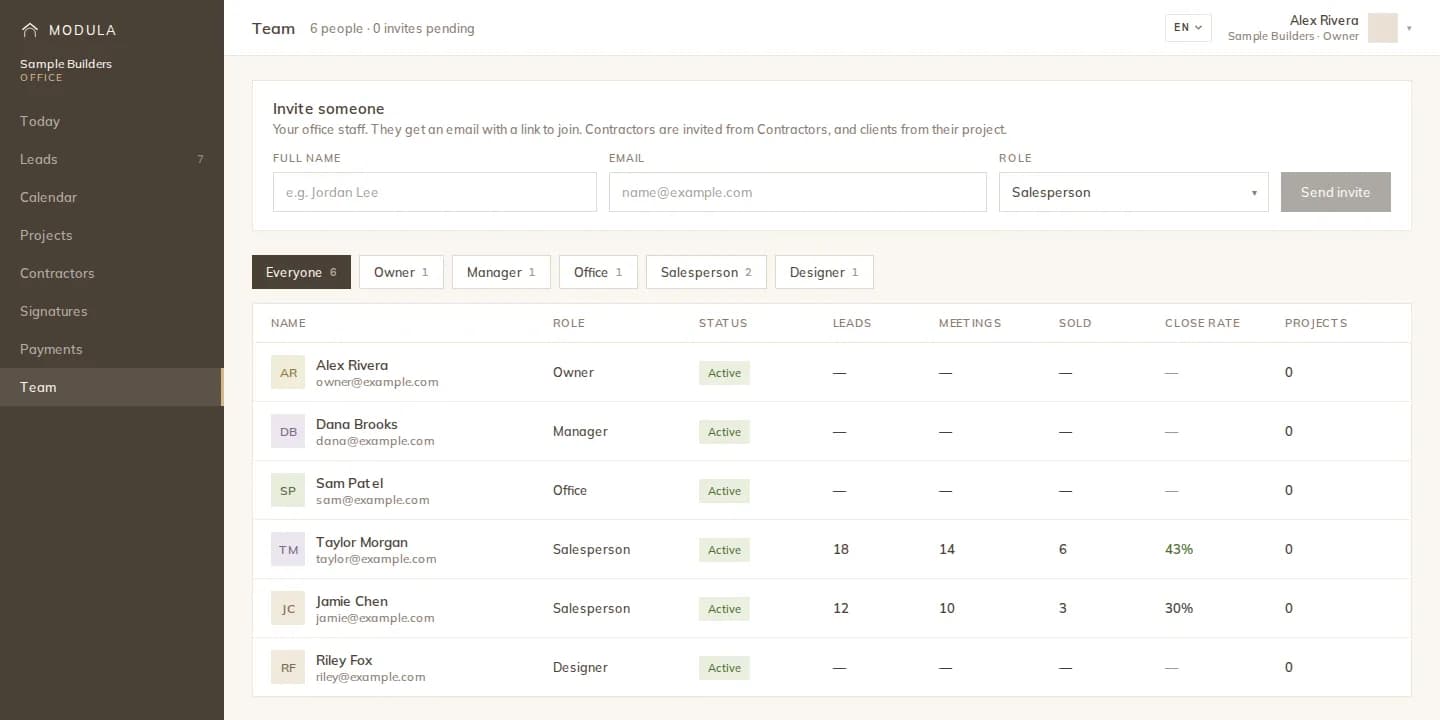Click Jamie Chen's JC avatar badge

pos(288,608)
